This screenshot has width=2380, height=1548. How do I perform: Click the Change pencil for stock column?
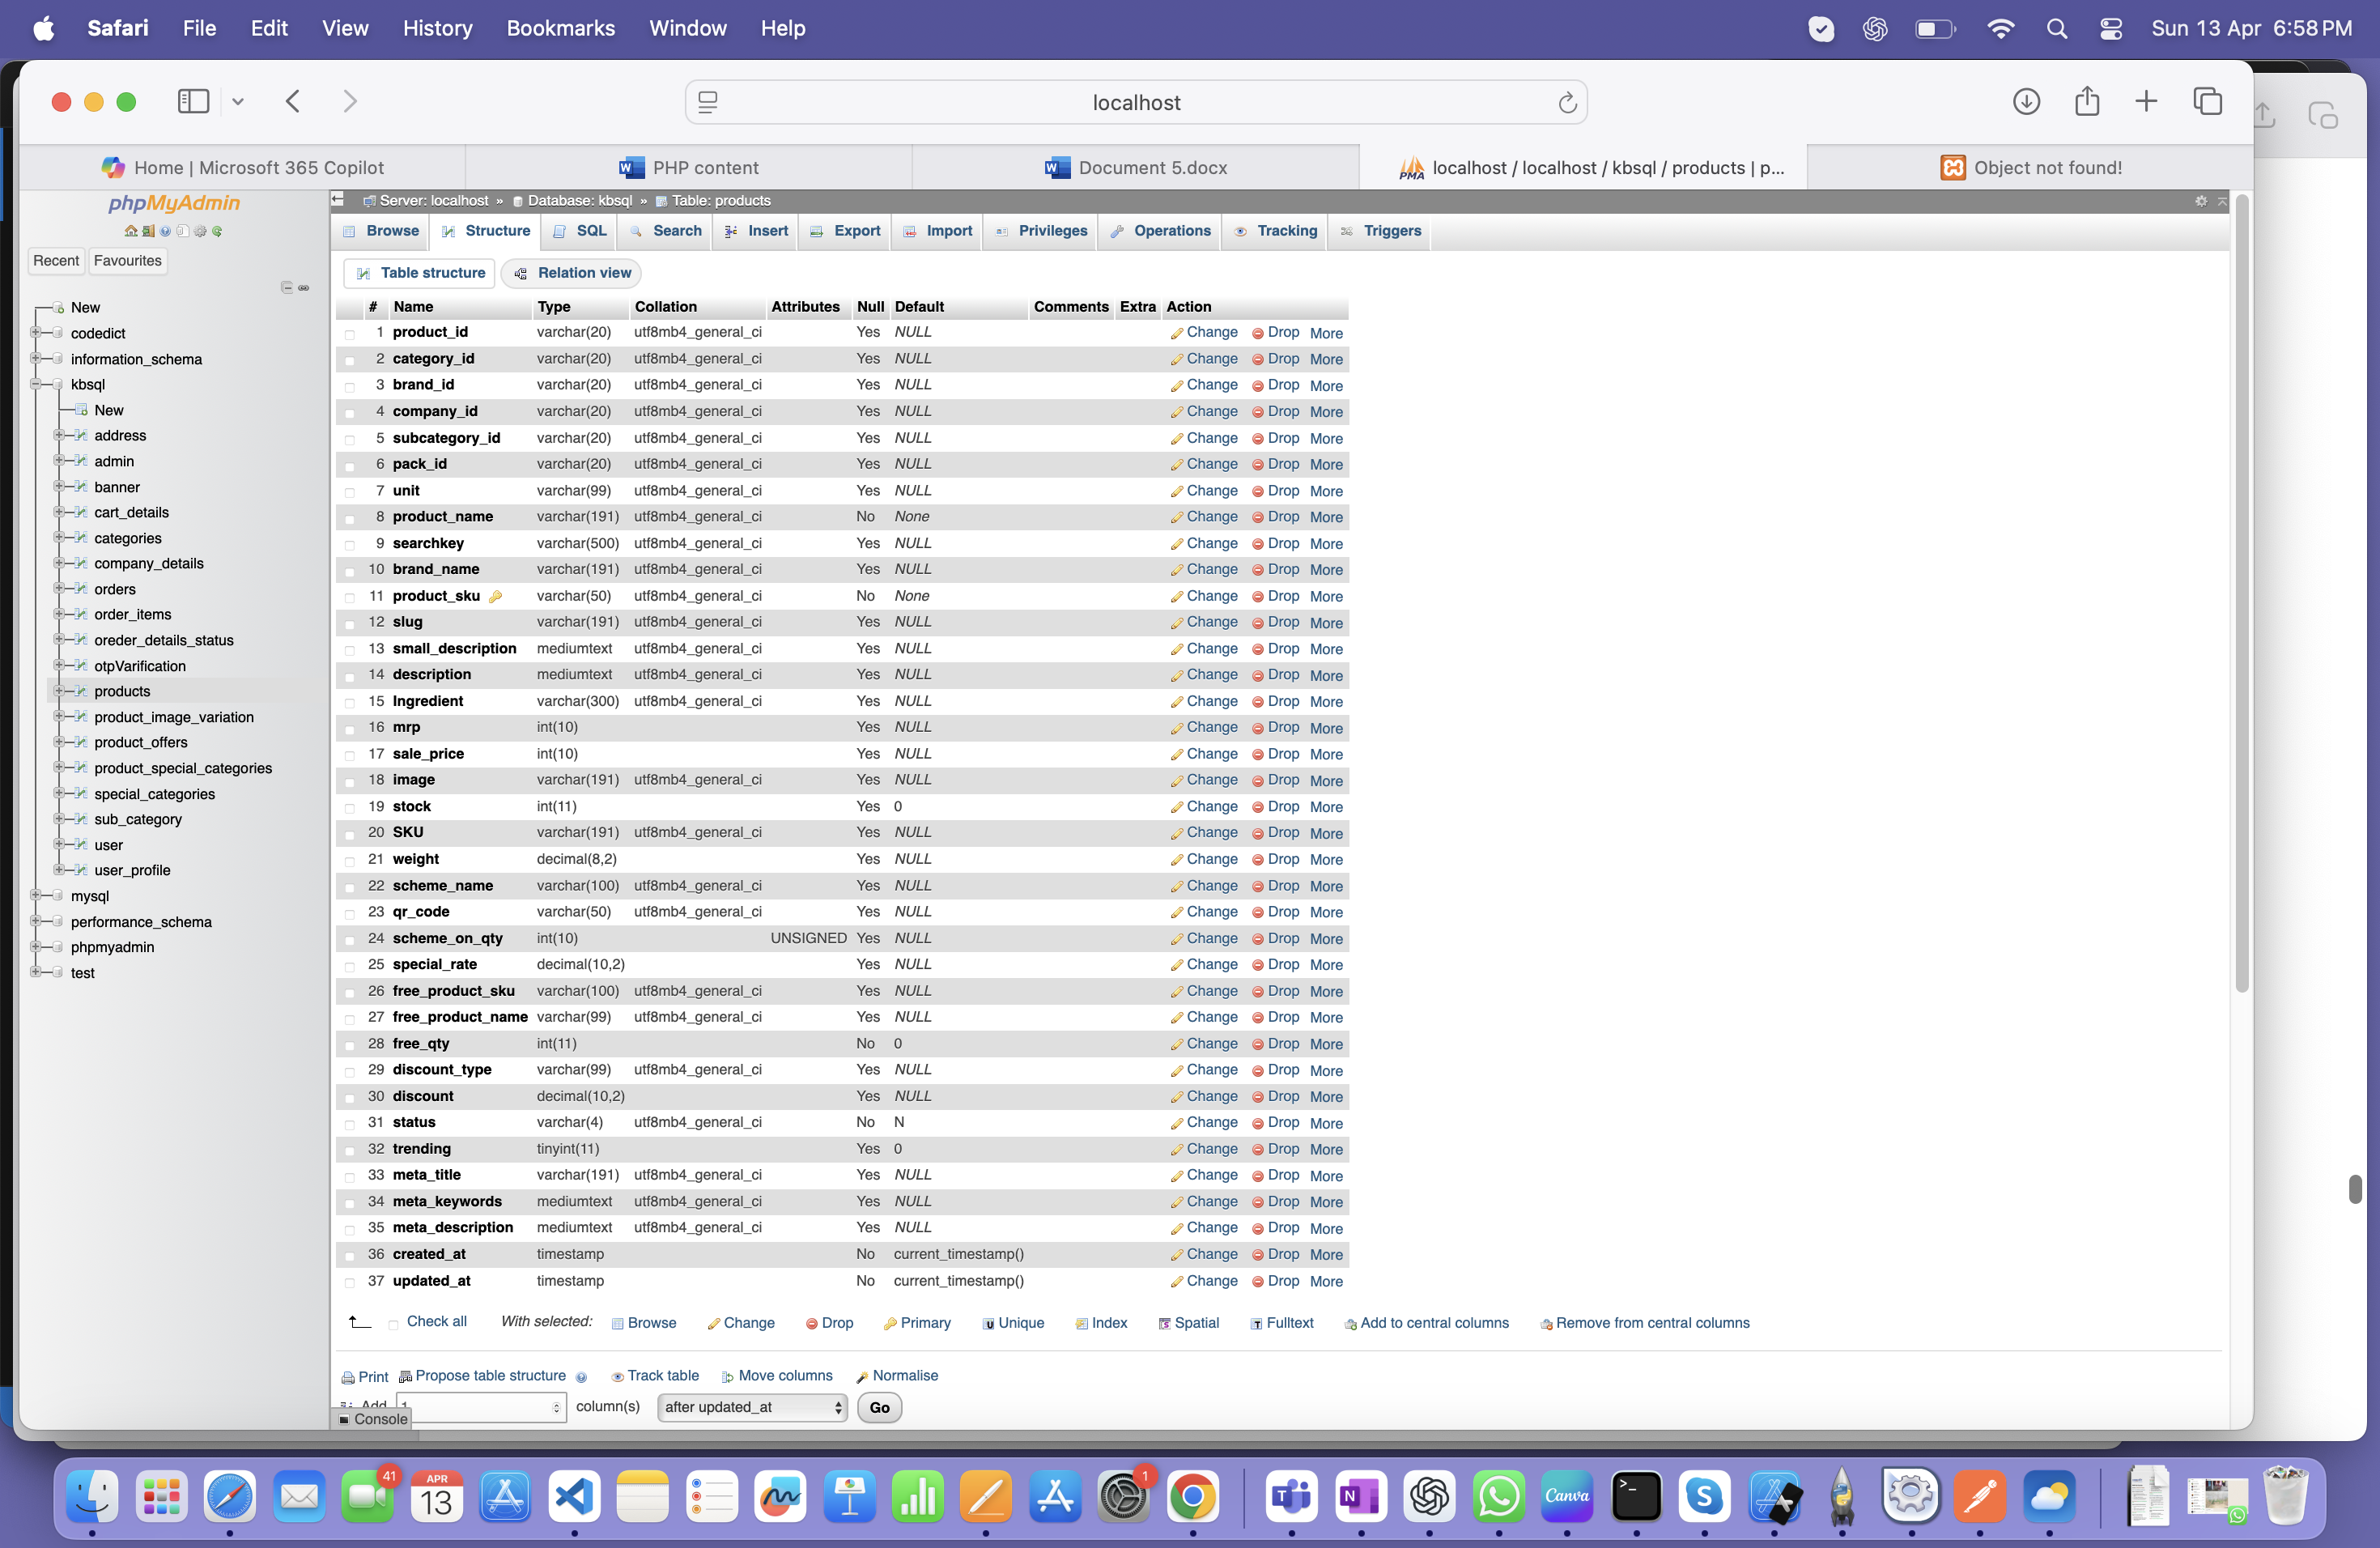(1177, 807)
